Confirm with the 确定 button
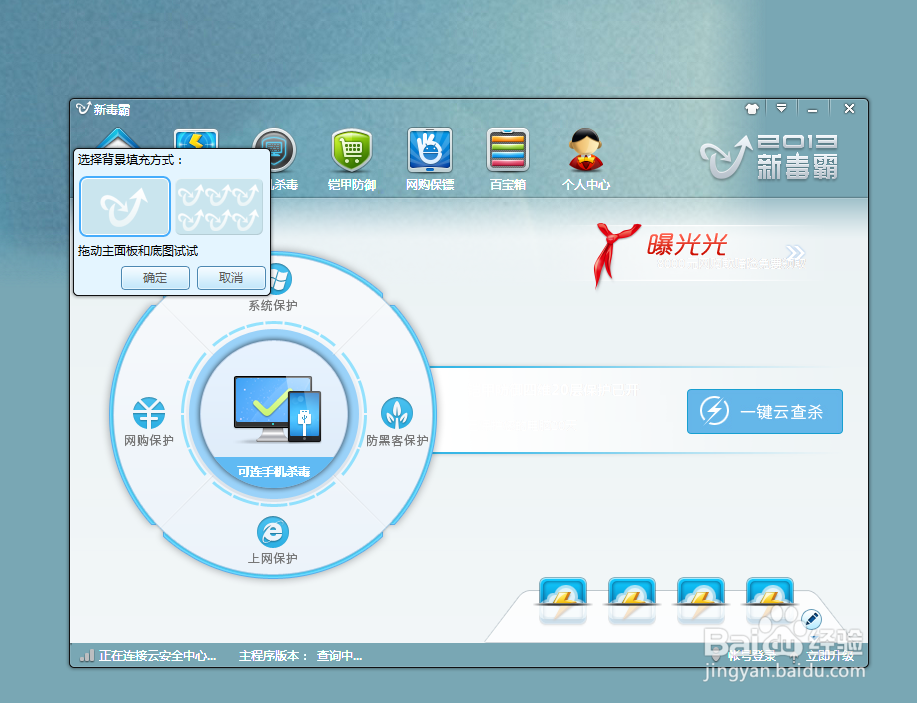This screenshot has width=917, height=703. click(155, 278)
